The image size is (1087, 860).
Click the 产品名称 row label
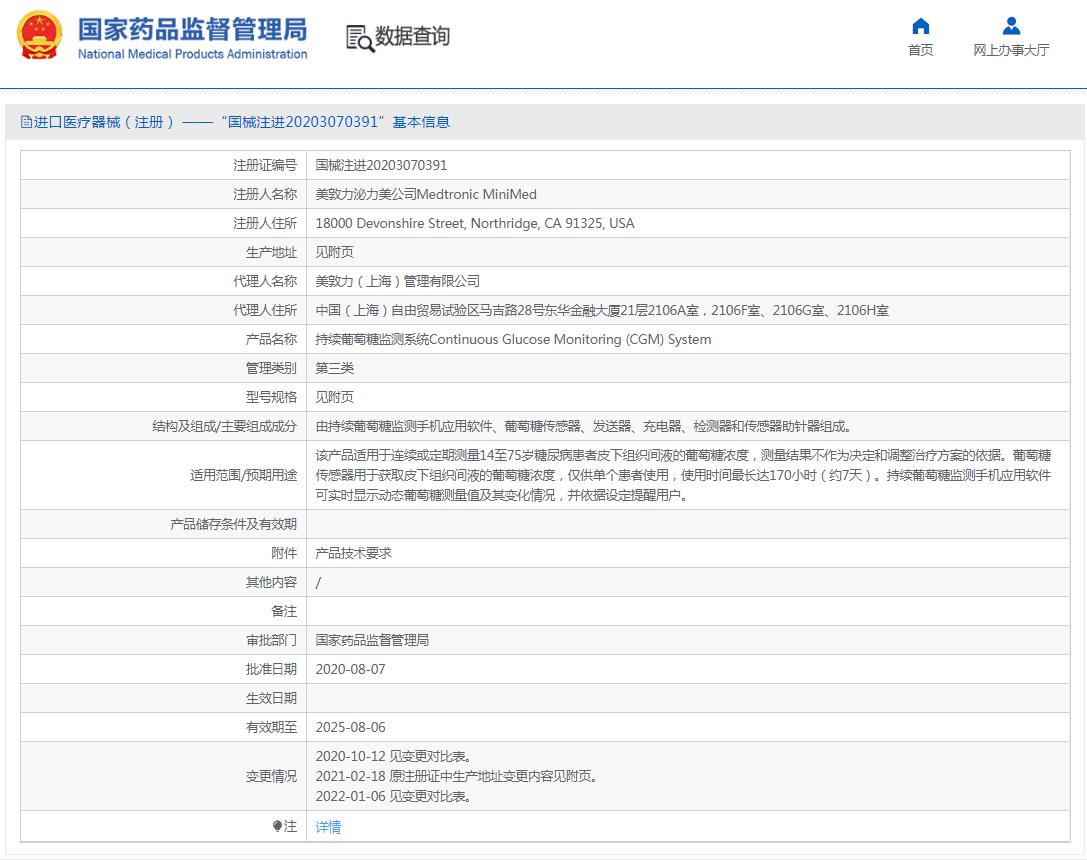[271, 340]
